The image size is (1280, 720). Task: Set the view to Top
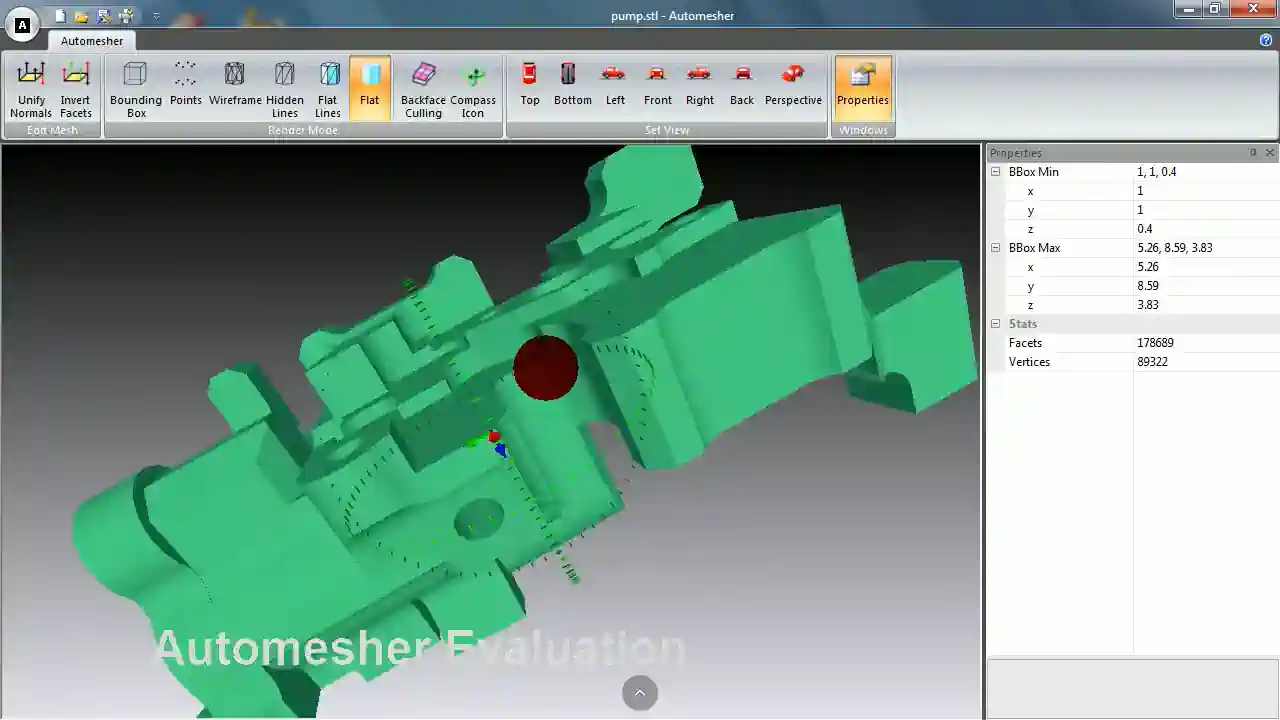point(529,85)
